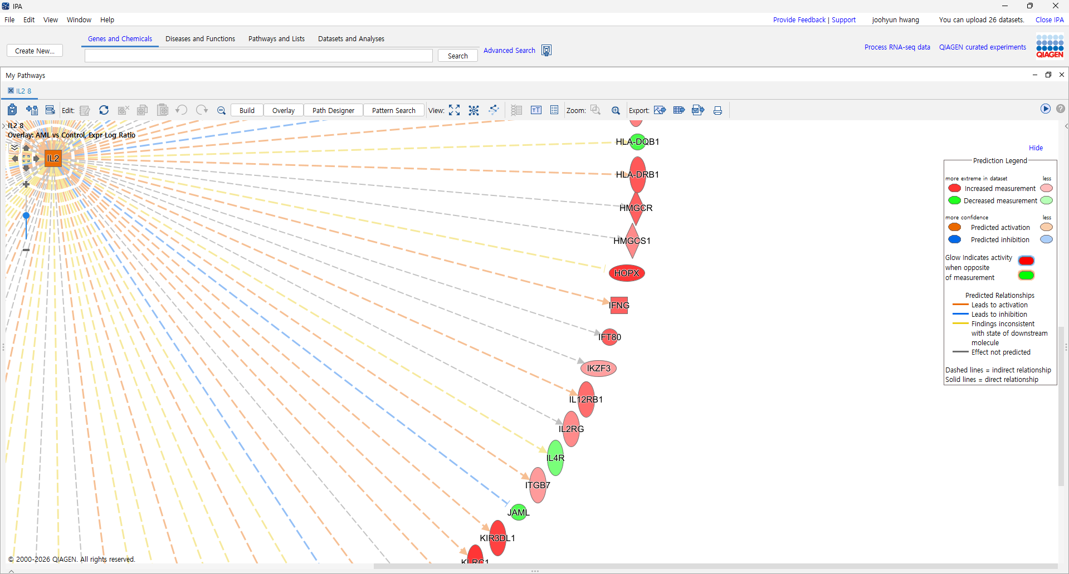Viewport: 1069px width, 574px height.
Task: Click the zoom-in magnifier next to Zoom label
Action: coord(616,110)
